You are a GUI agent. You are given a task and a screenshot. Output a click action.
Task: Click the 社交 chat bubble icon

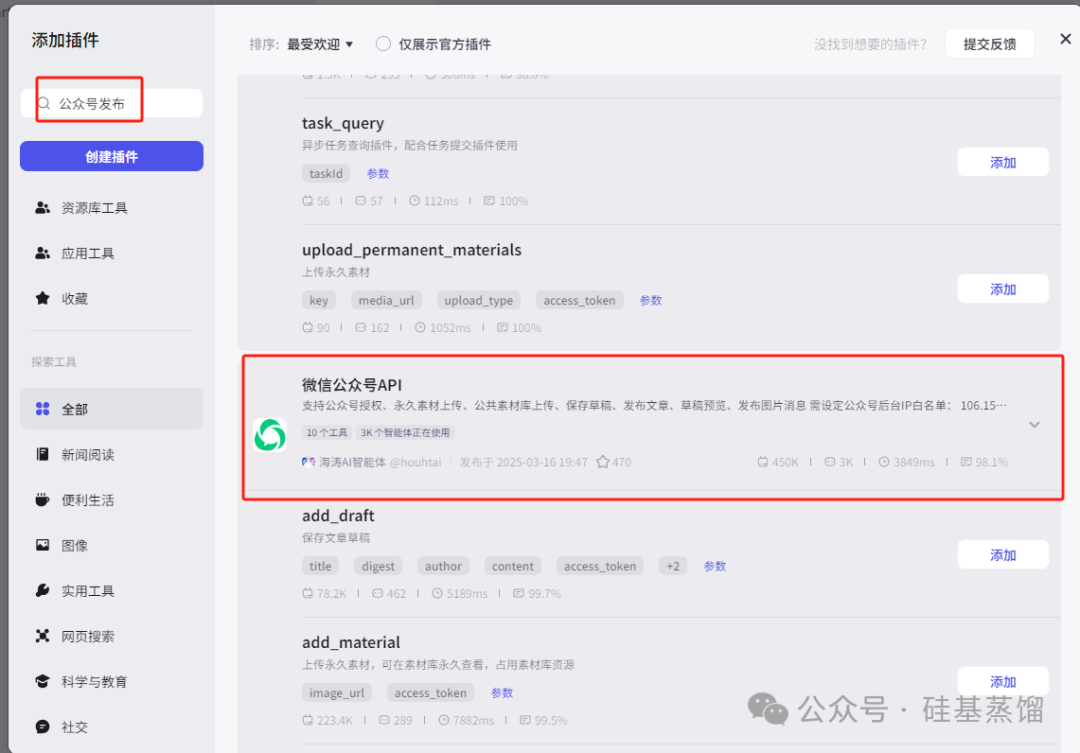click(43, 727)
